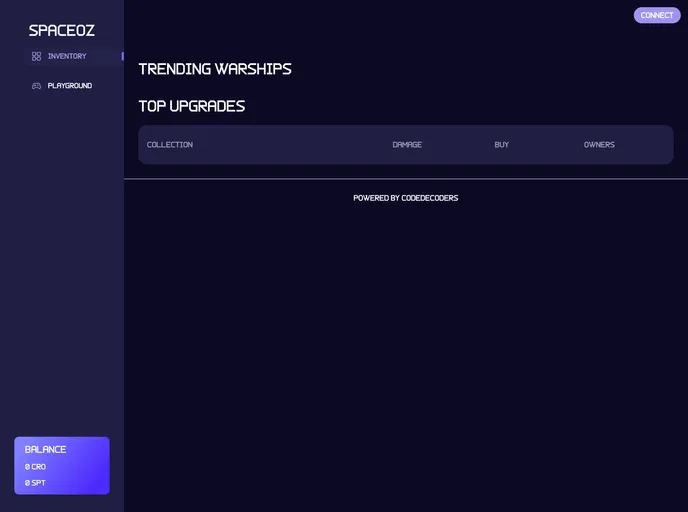Select the Top Upgrades heading
Screen dimensions: 688x512
coord(192,106)
